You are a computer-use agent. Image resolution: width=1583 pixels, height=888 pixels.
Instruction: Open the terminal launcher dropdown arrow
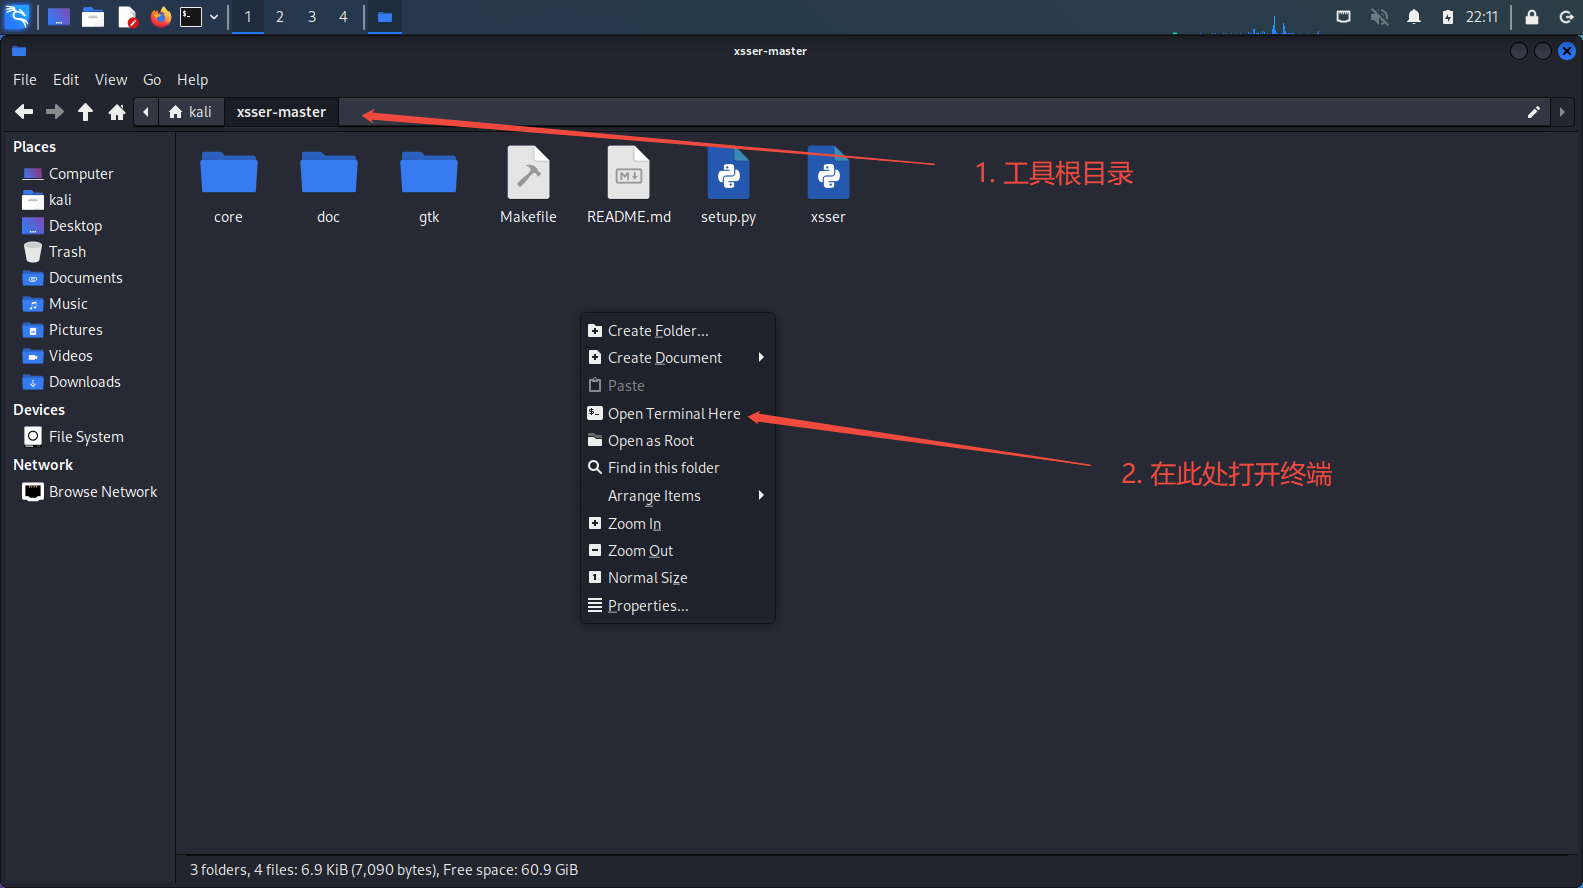(214, 17)
